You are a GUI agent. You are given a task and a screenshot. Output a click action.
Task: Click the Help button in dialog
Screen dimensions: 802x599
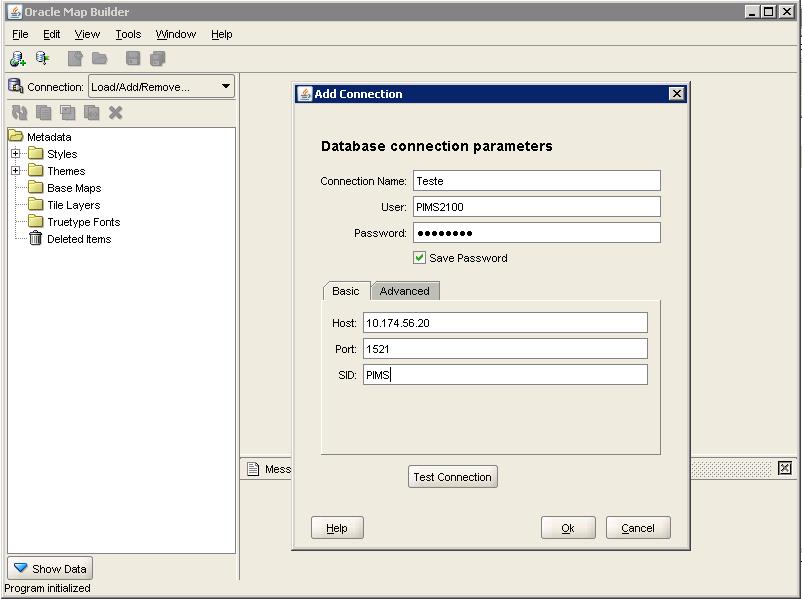pyautogui.click(x=337, y=528)
